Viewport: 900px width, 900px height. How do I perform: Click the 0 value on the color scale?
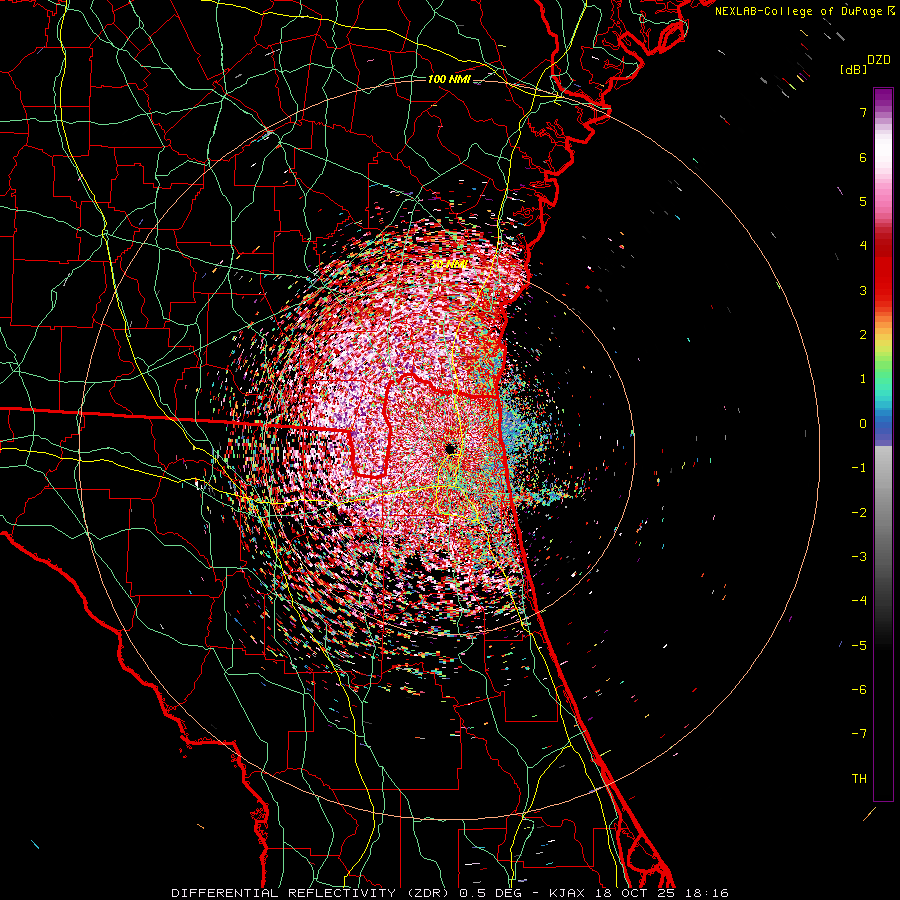click(863, 424)
